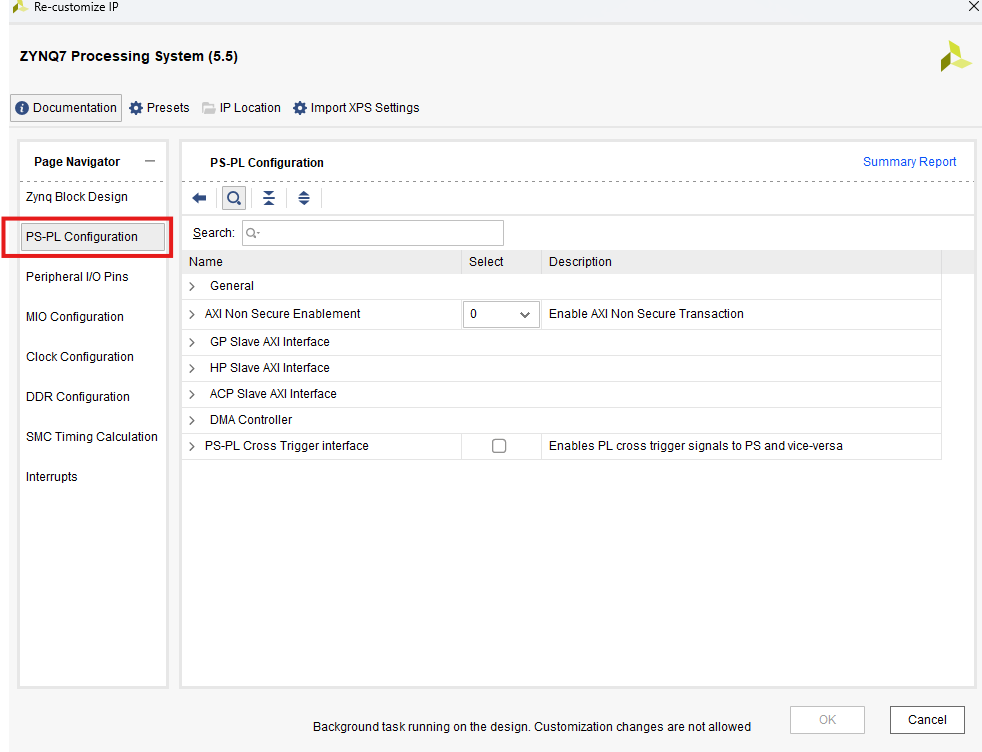This screenshot has height=752, width=982.
Task: Expand the GP Slave AXI Interface row
Action: pyautogui.click(x=192, y=343)
